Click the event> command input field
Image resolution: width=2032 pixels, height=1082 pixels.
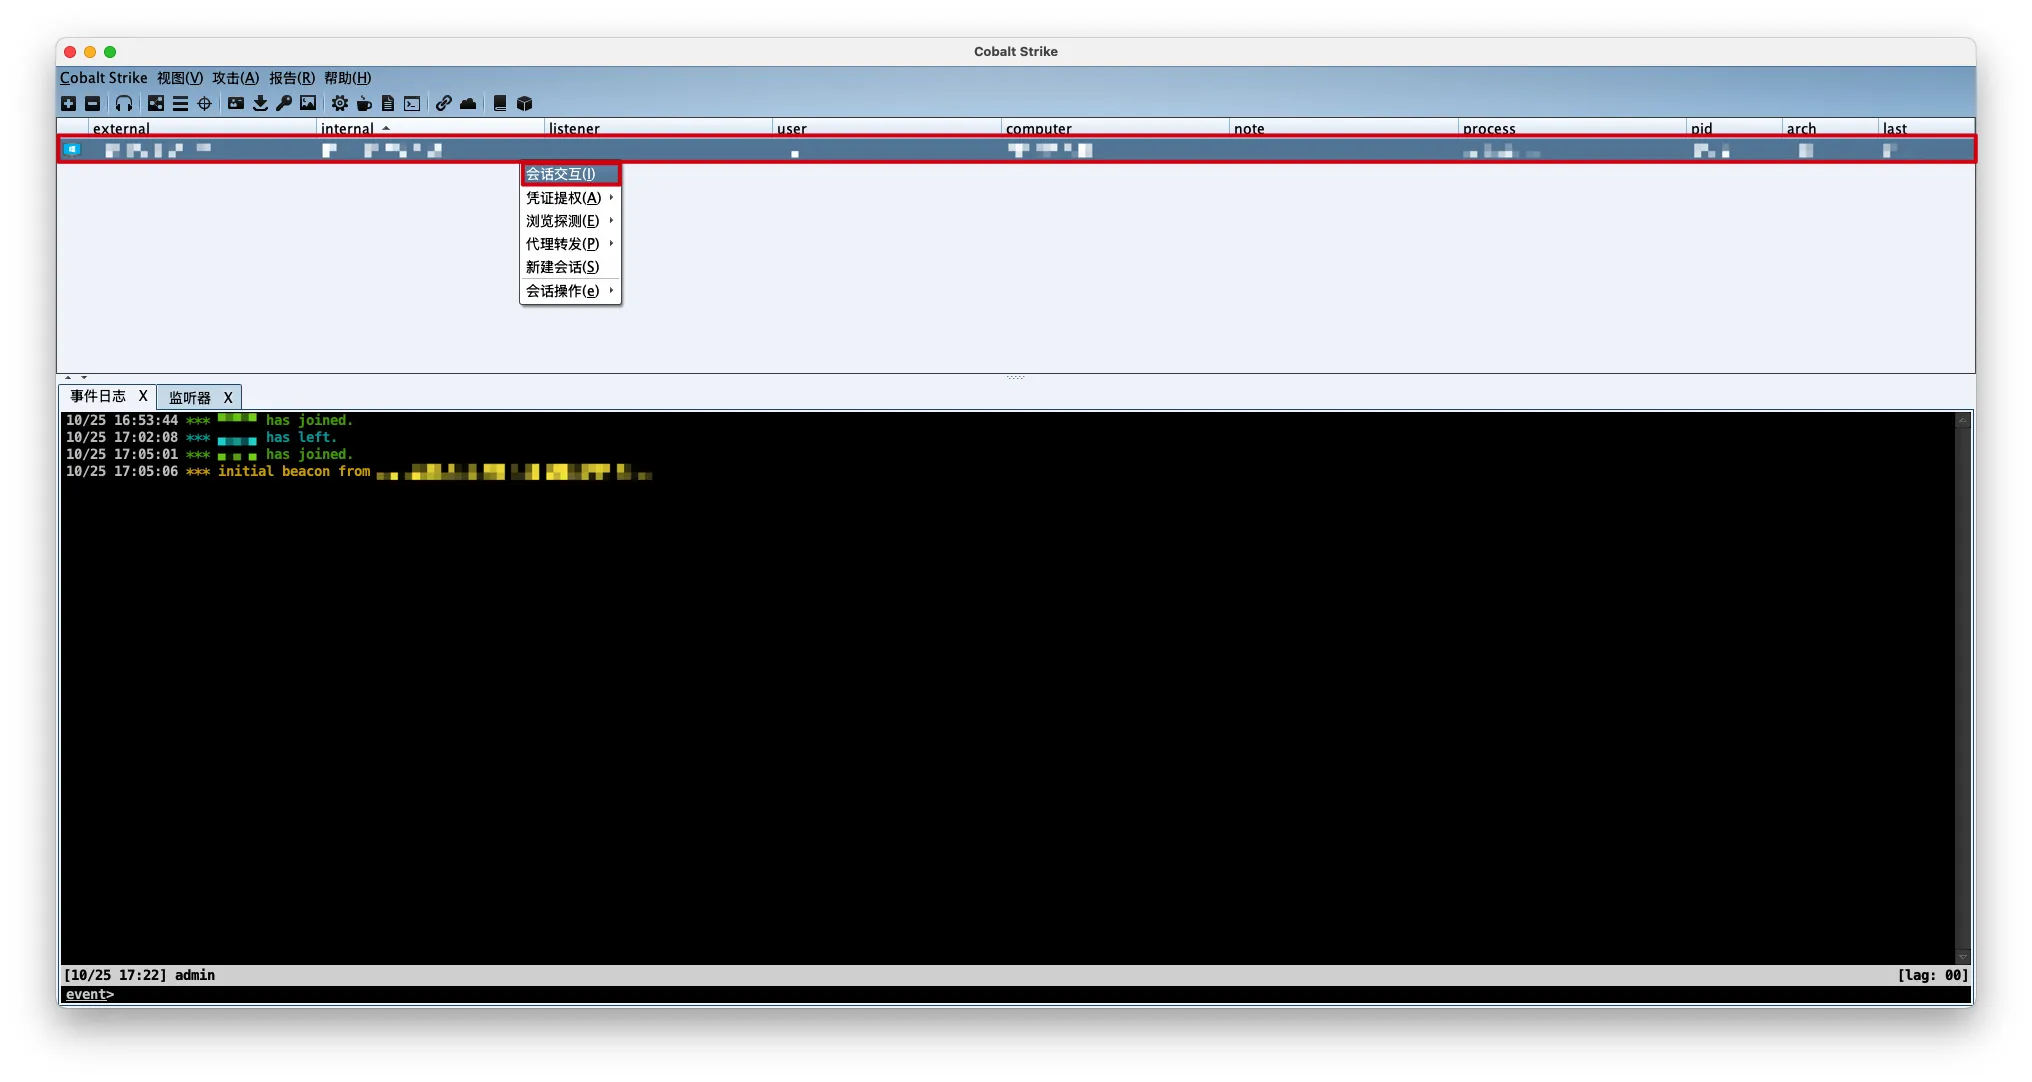click(x=1000, y=995)
